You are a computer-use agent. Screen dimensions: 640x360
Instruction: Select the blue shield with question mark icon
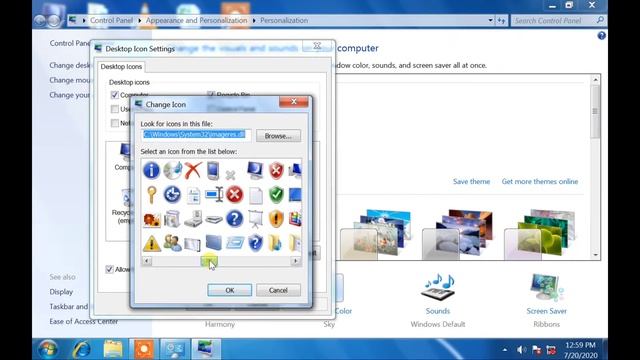tap(256, 243)
